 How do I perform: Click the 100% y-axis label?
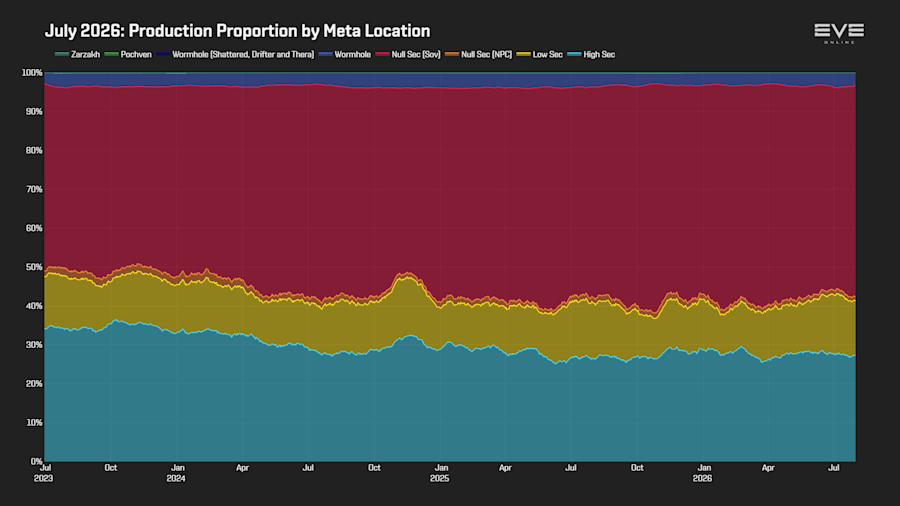32,73
